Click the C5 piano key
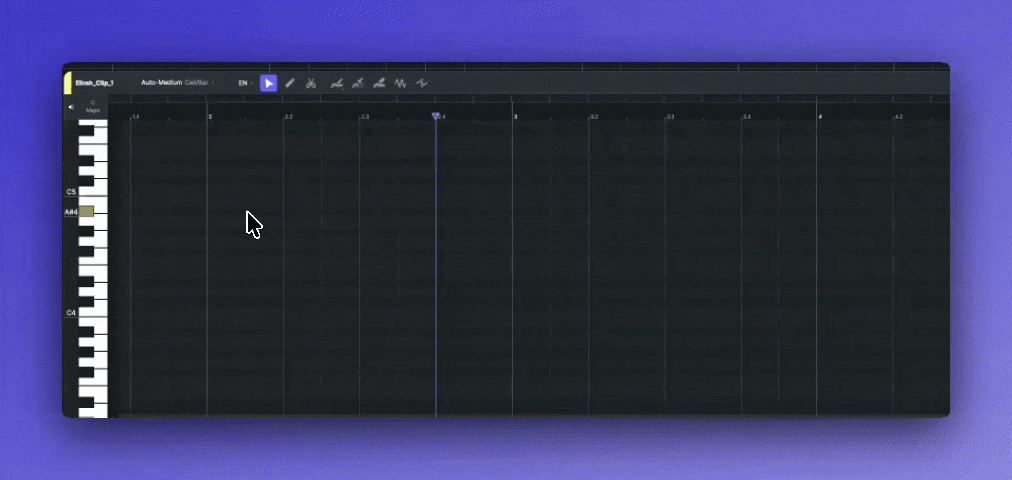This screenshot has width=1012, height=480. click(93, 192)
